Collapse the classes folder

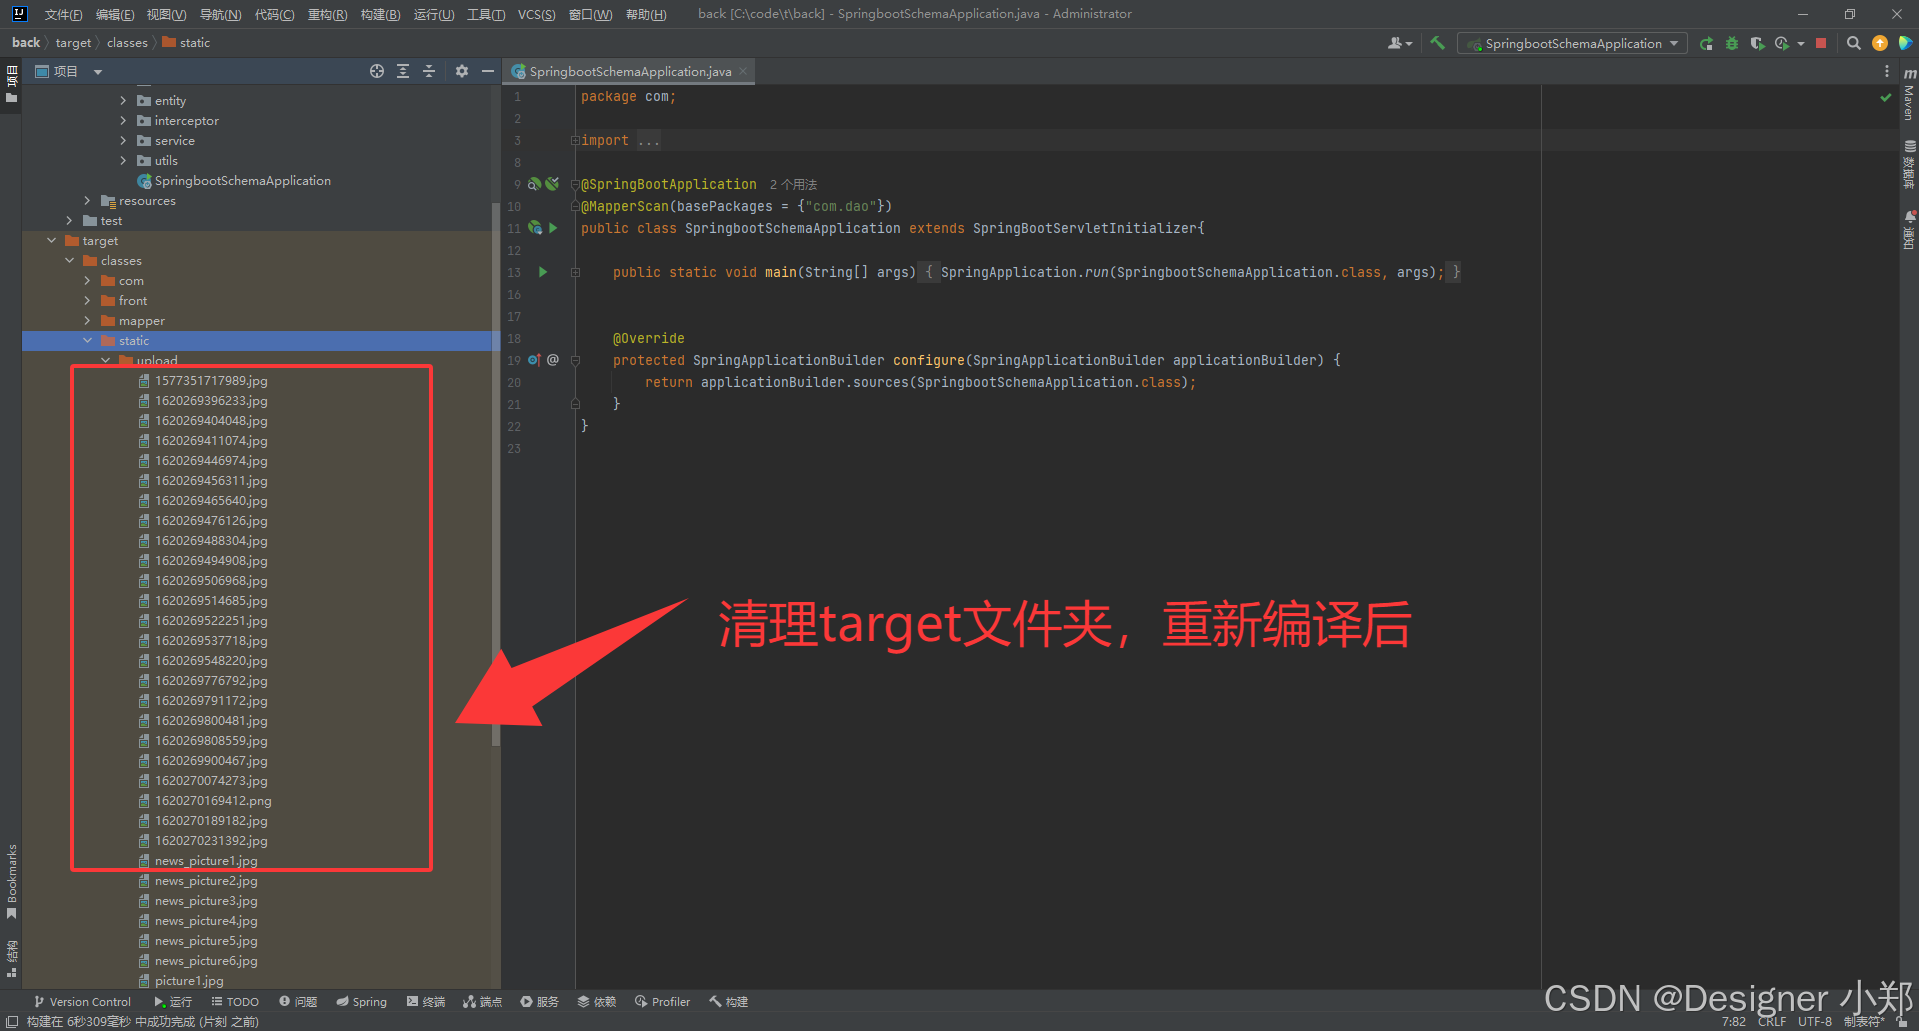click(x=69, y=261)
